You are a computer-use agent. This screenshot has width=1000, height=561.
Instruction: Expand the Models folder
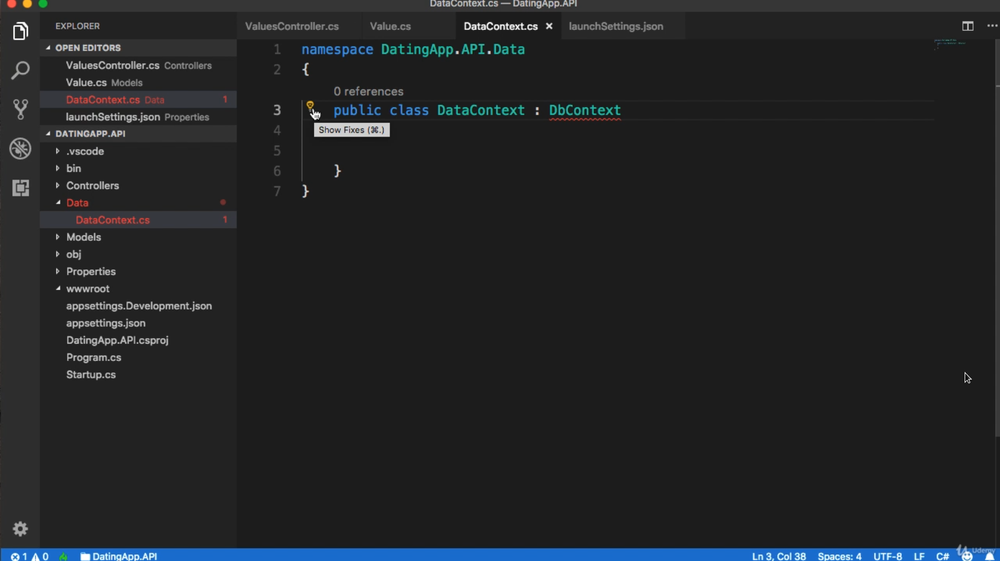[138, 237]
